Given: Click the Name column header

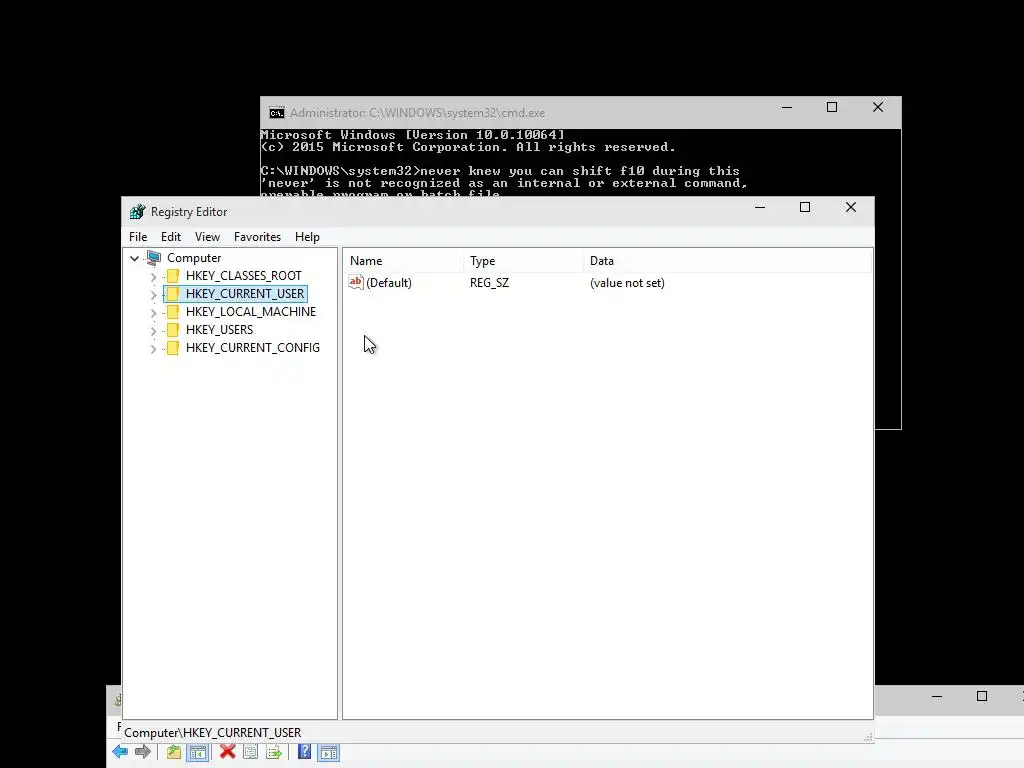Looking at the screenshot, I should pos(403,261).
